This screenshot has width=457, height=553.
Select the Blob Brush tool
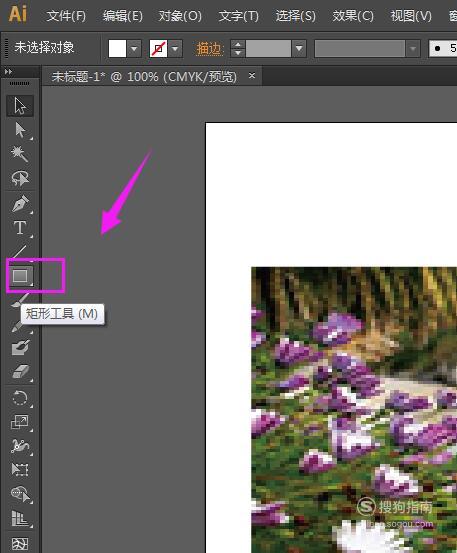pos(20,347)
